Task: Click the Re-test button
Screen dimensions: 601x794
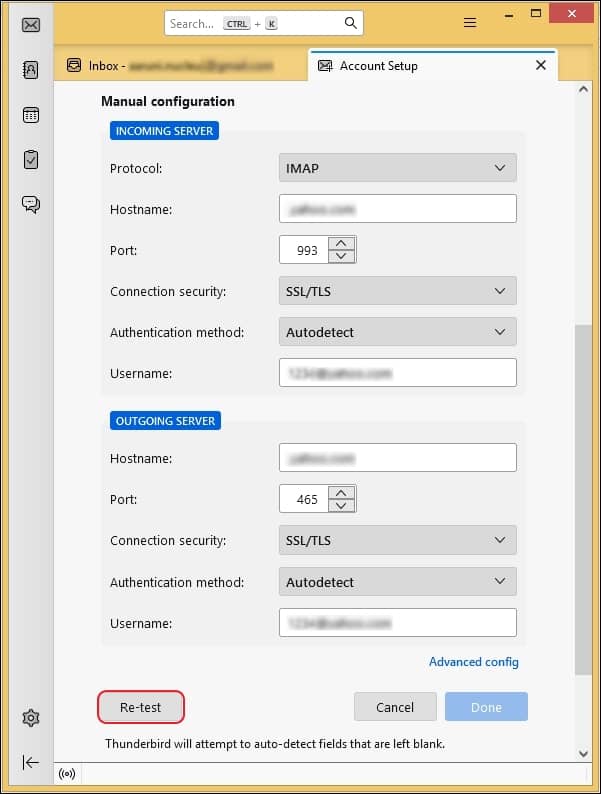Action: click(x=141, y=707)
